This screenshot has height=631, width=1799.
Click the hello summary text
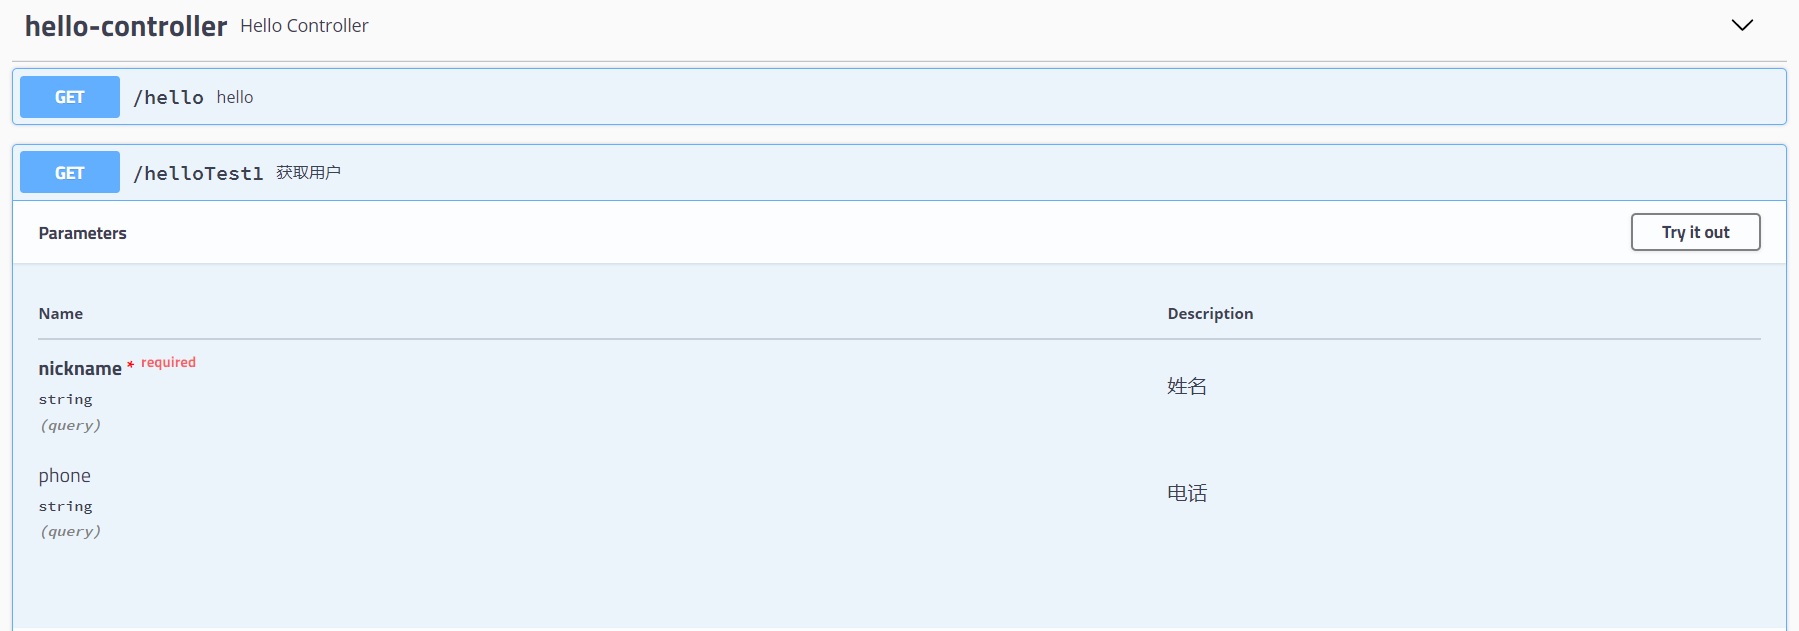(x=235, y=97)
